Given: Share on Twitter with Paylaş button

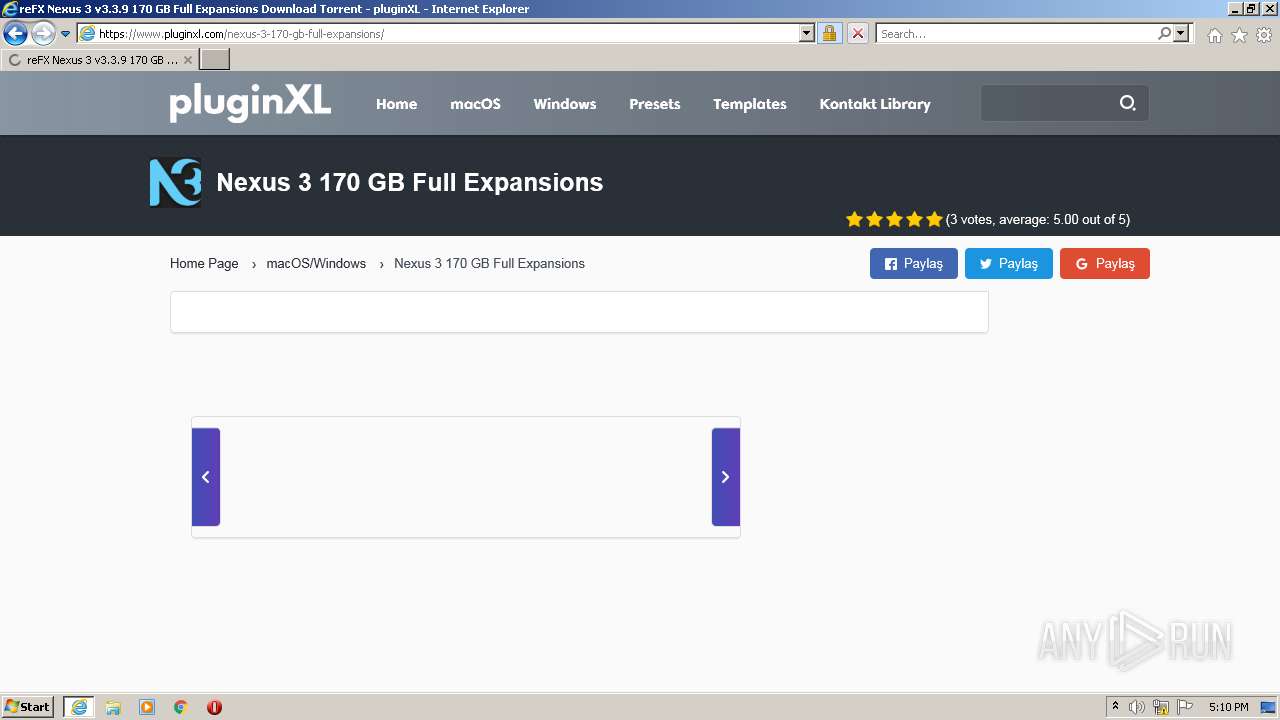Looking at the screenshot, I should [x=1009, y=264].
